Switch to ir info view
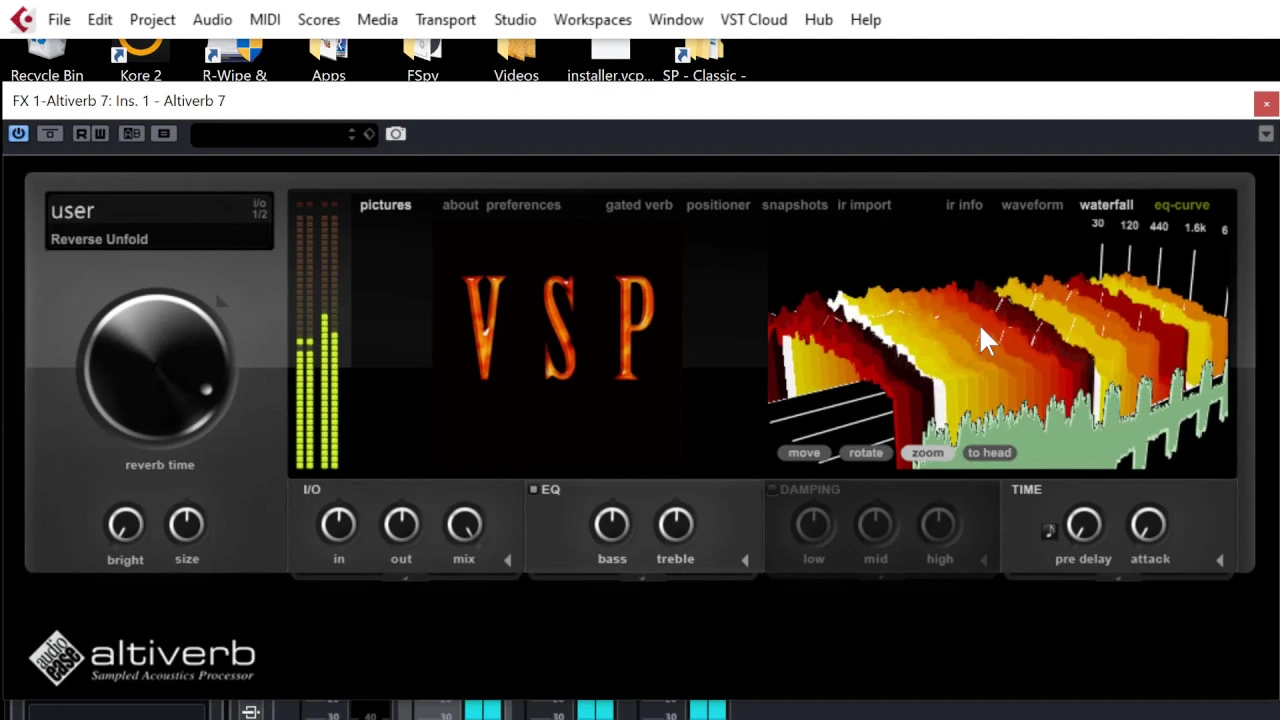 (964, 205)
